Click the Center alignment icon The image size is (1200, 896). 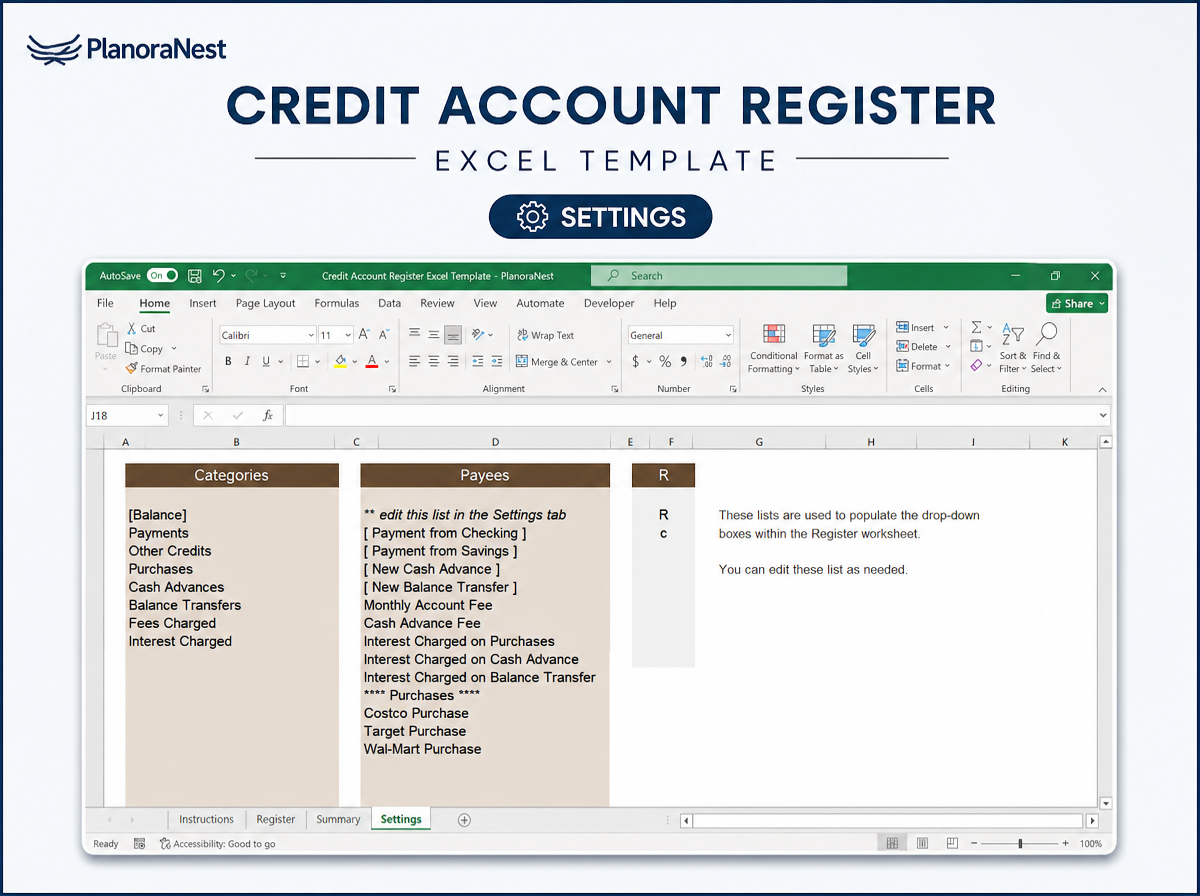pos(434,362)
